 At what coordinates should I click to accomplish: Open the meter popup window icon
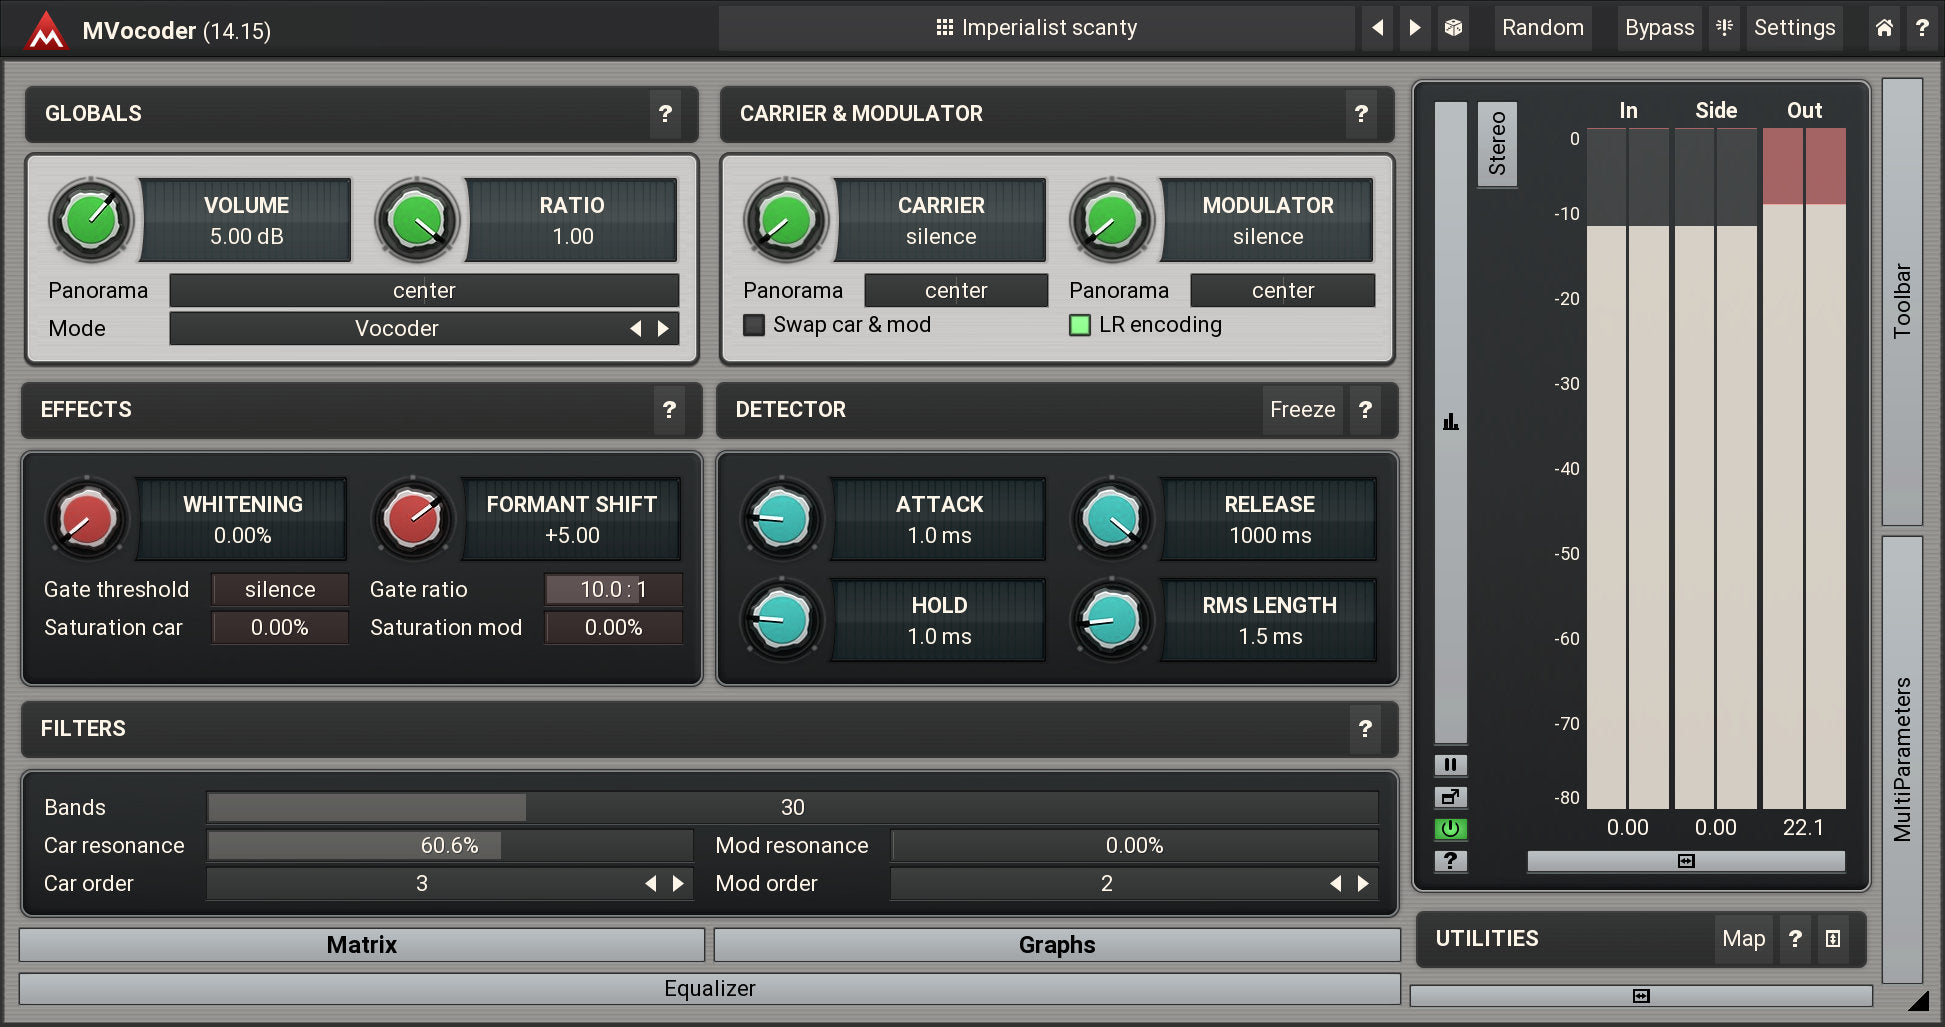click(1450, 797)
